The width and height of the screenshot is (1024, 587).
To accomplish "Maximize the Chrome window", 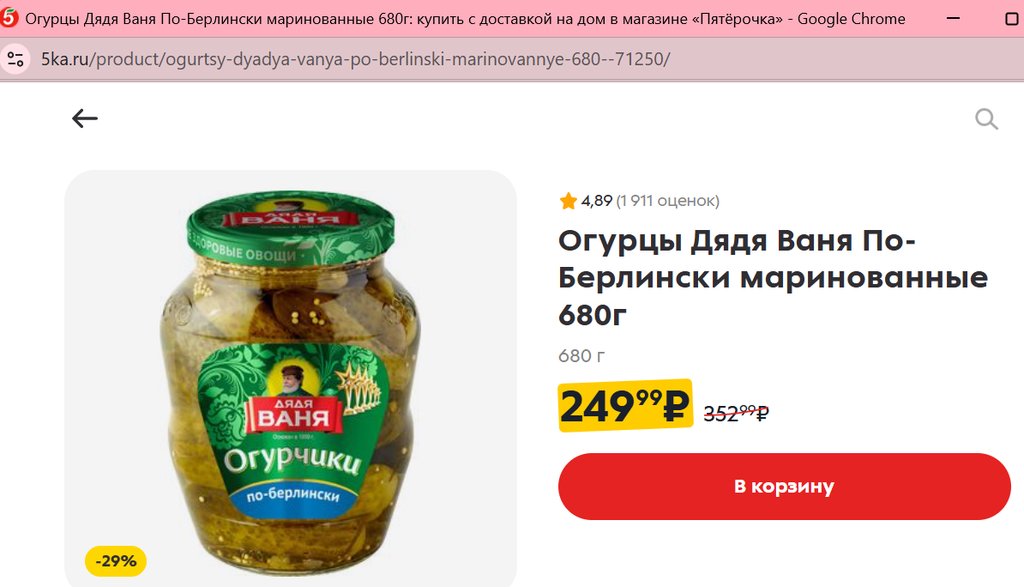I will pos(1012,18).
